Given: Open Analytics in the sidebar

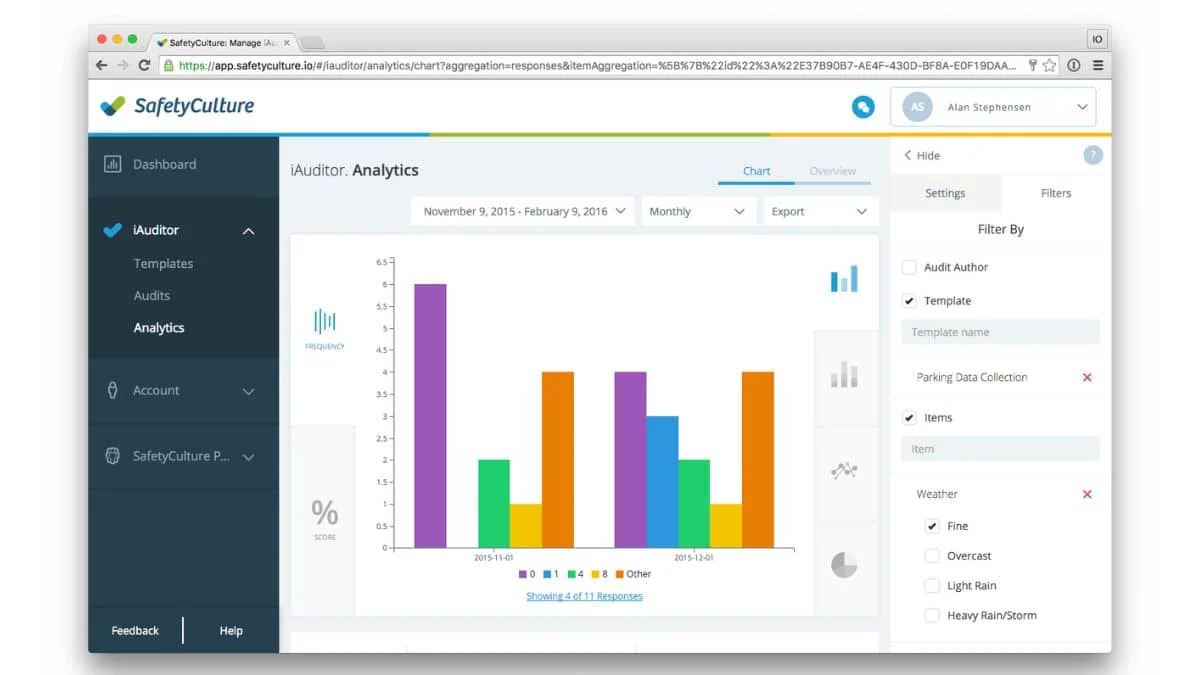Looking at the screenshot, I should [159, 328].
